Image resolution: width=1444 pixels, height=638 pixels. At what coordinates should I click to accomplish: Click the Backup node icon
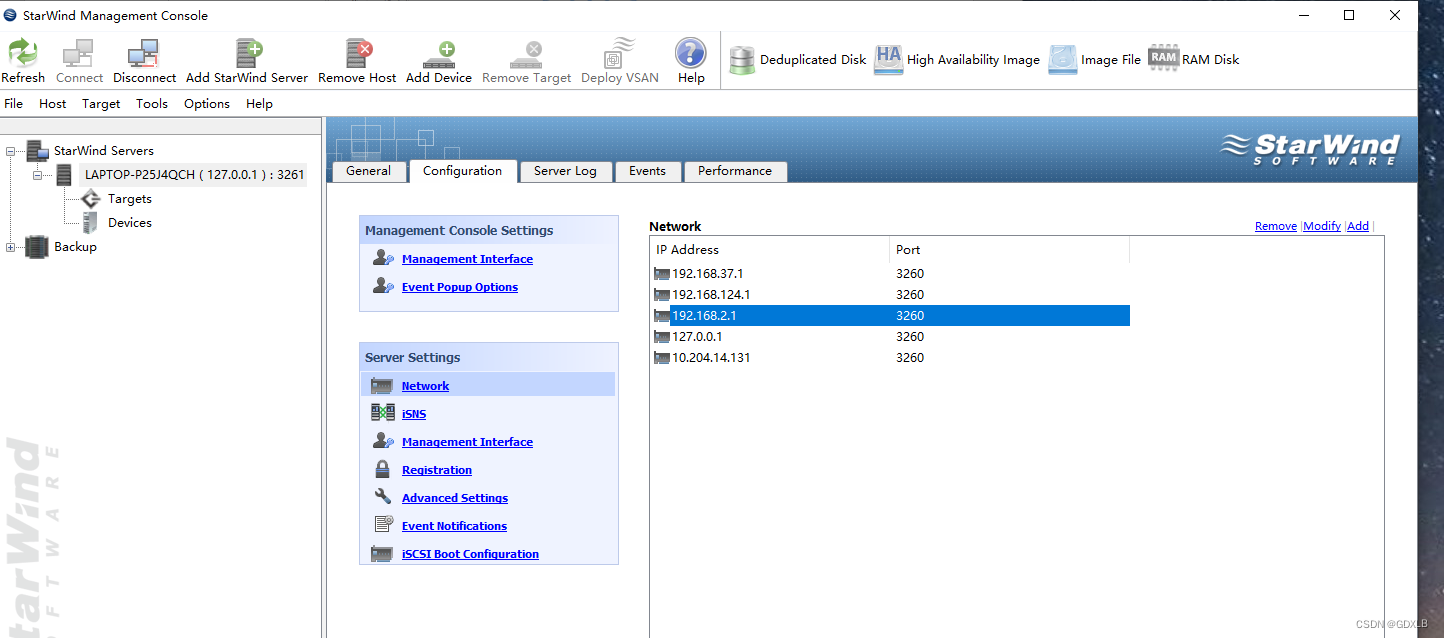(x=37, y=247)
